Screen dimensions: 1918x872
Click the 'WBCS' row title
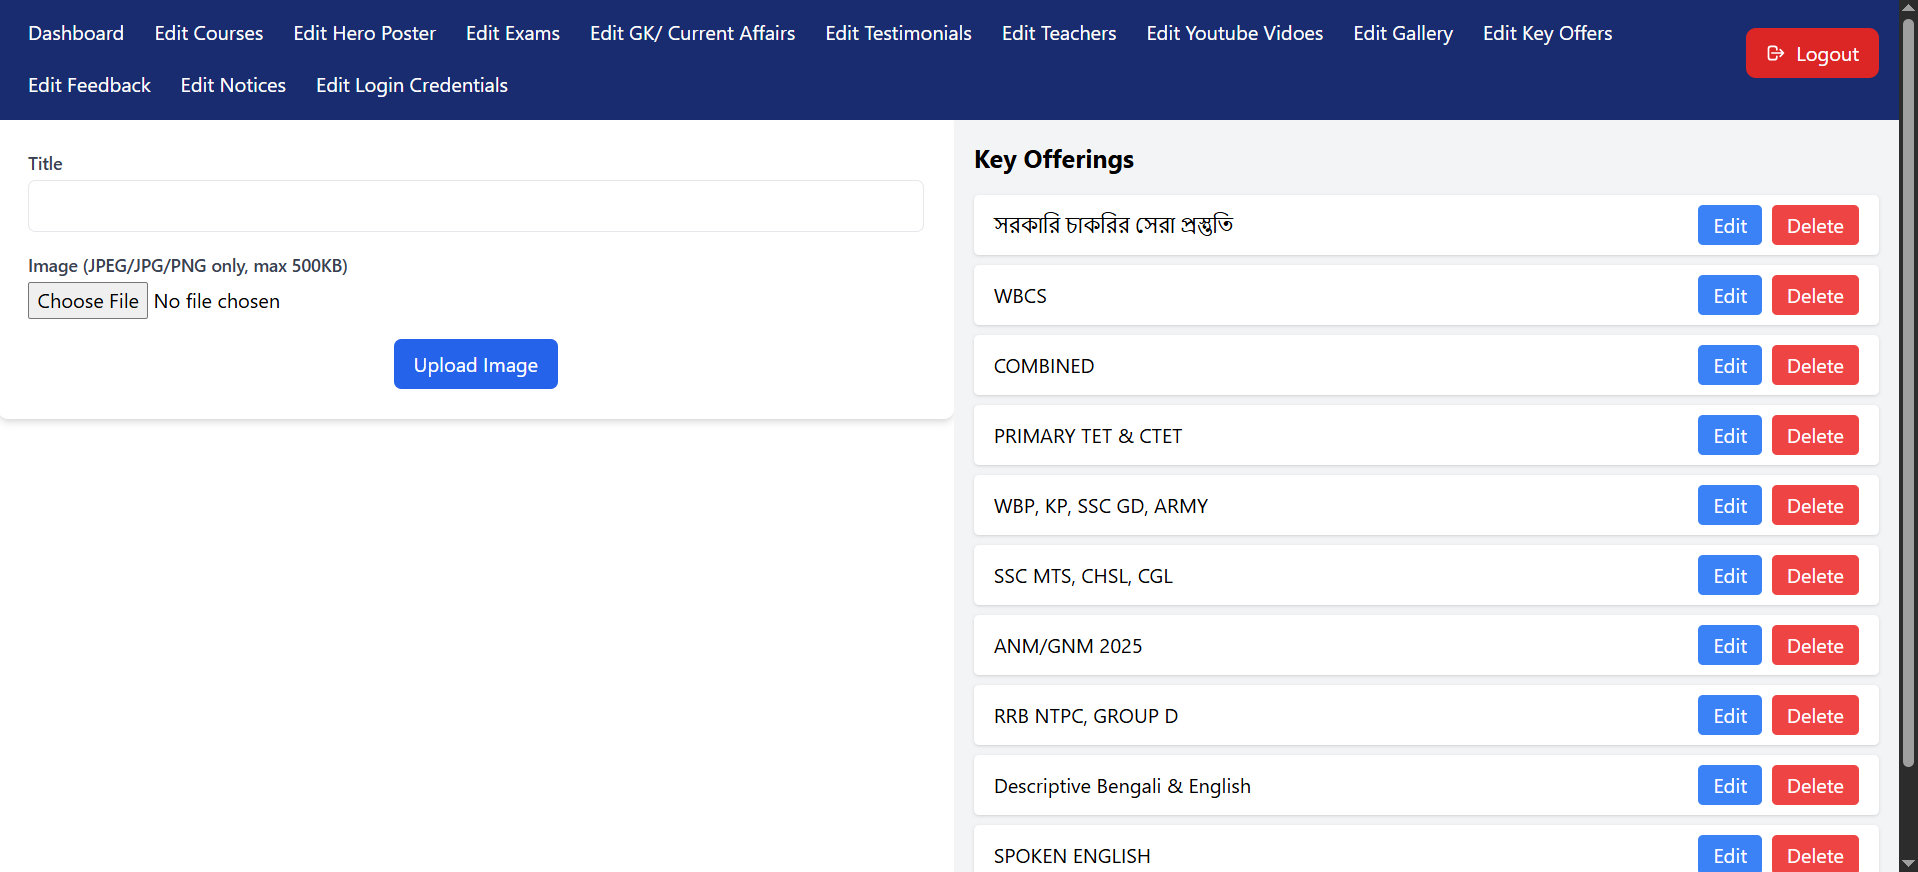1020,296
